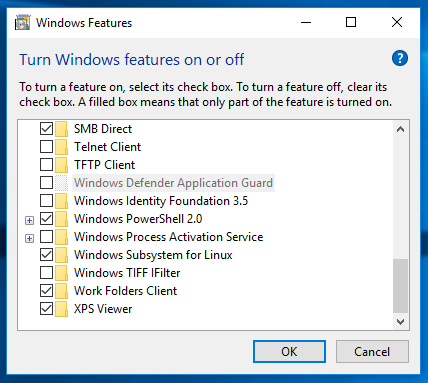Expand Windows Process Activation Service tree
Viewport: 428px width, 383px height.
point(29,238)
